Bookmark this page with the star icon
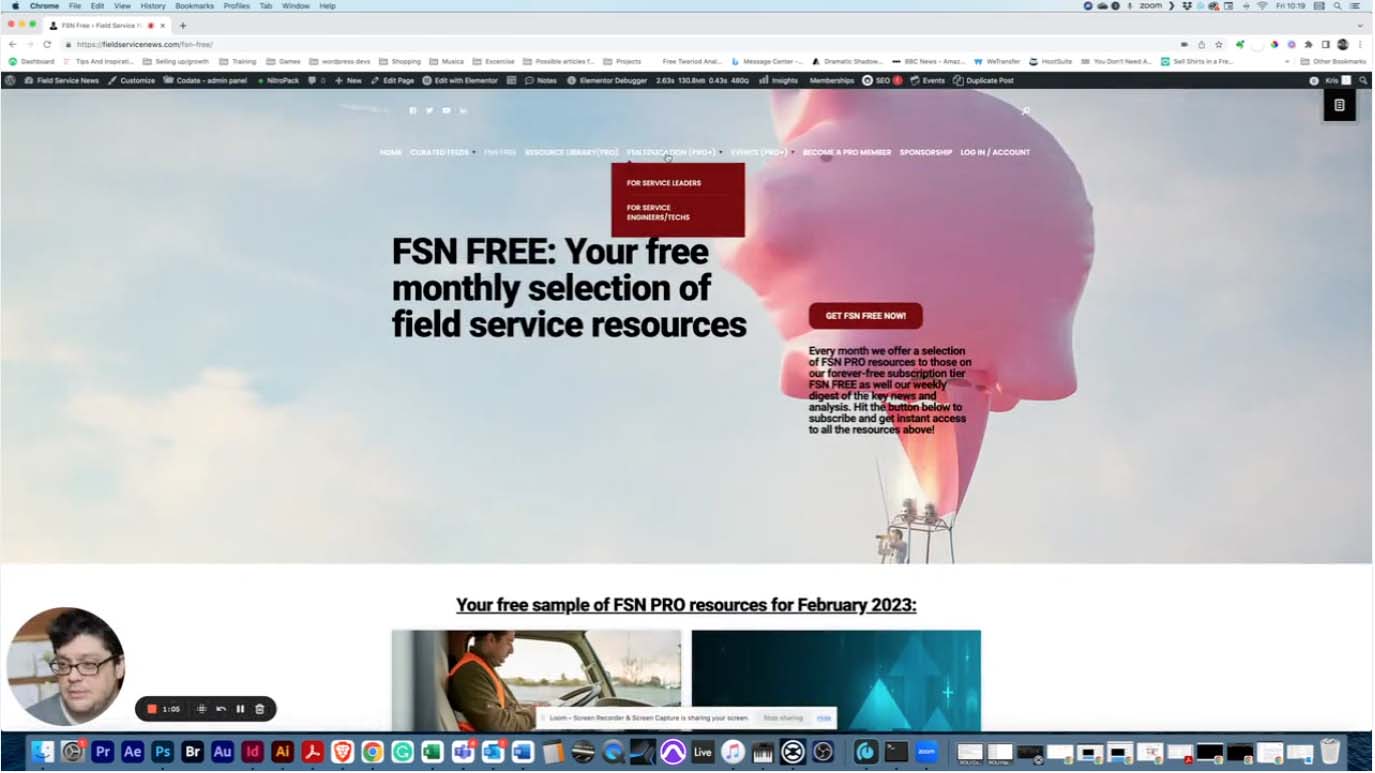The image size is (1375, 773). click(1218, 44)
